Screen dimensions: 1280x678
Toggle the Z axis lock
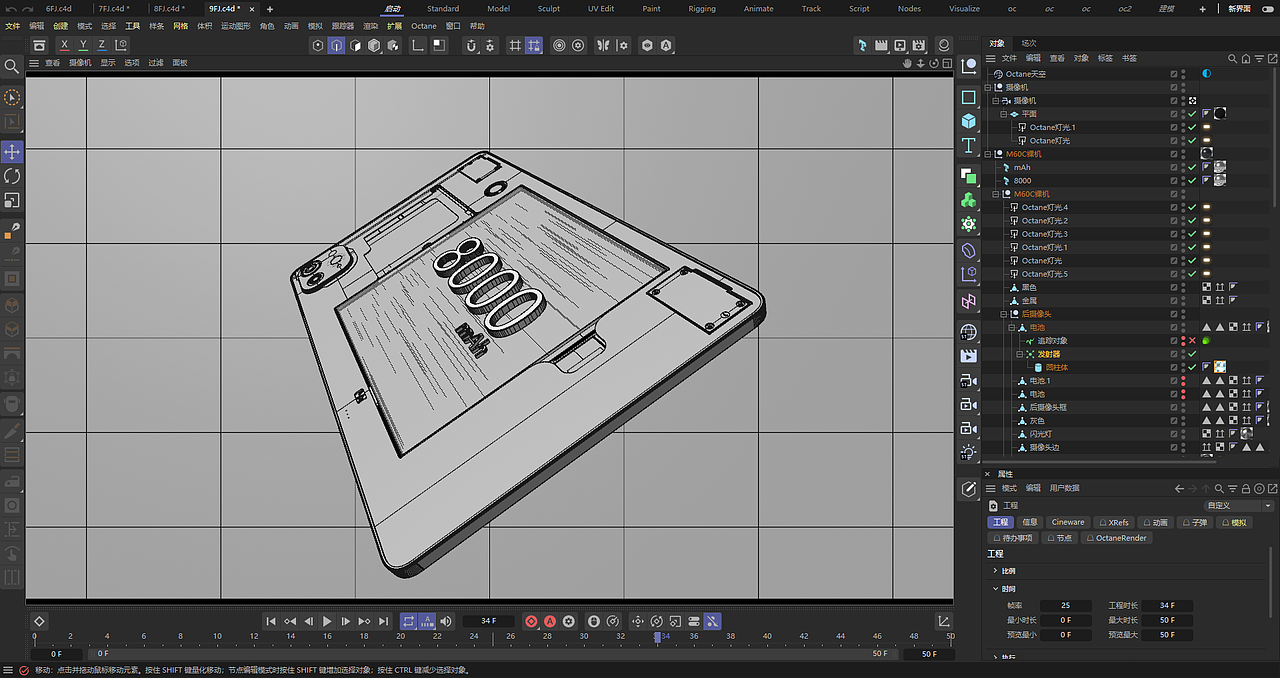pos(102,45)
